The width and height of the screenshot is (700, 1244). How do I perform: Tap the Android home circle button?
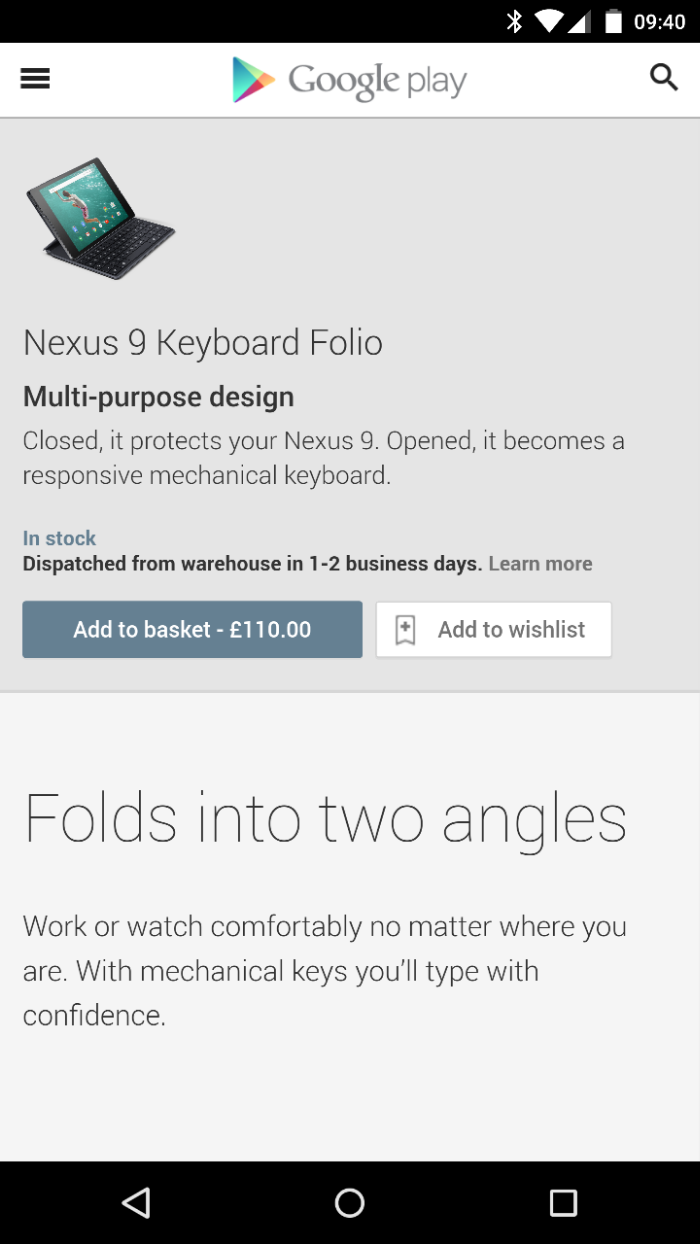(349, 1202)
